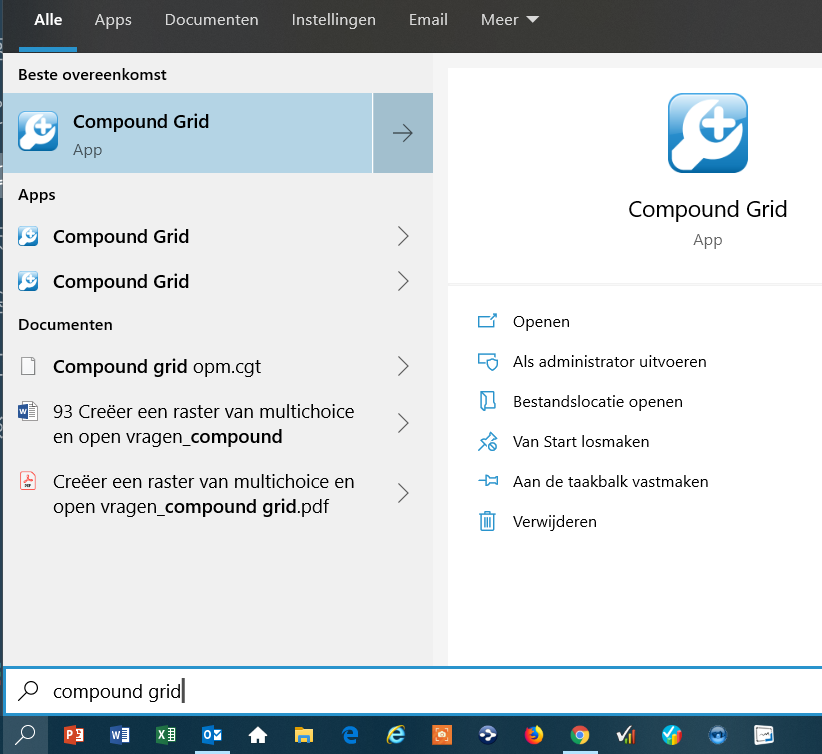Expand details for Compound grid opm.cgt
This screenshot has width=822, height=754.
pyautogui.click(x=403, y=367)
